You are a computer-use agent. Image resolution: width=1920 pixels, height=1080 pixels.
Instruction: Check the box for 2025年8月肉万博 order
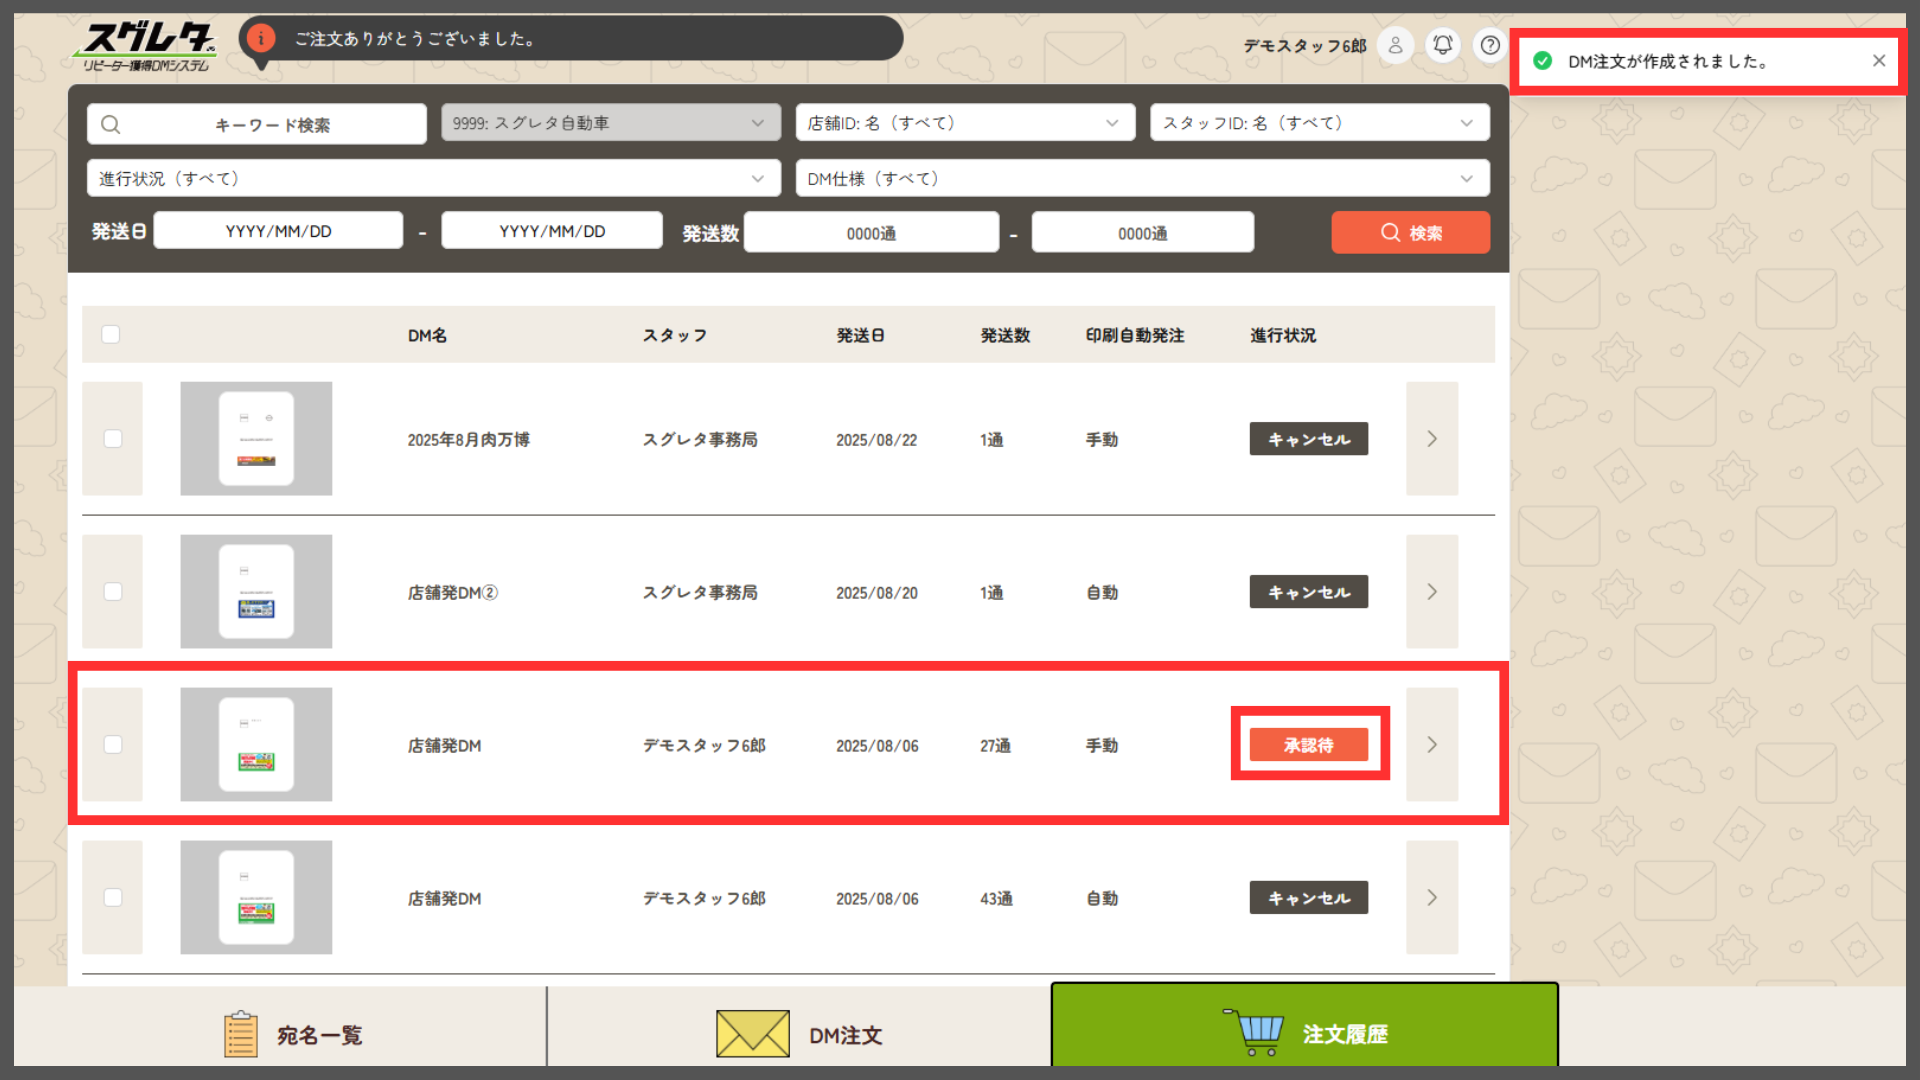point(113,439)
